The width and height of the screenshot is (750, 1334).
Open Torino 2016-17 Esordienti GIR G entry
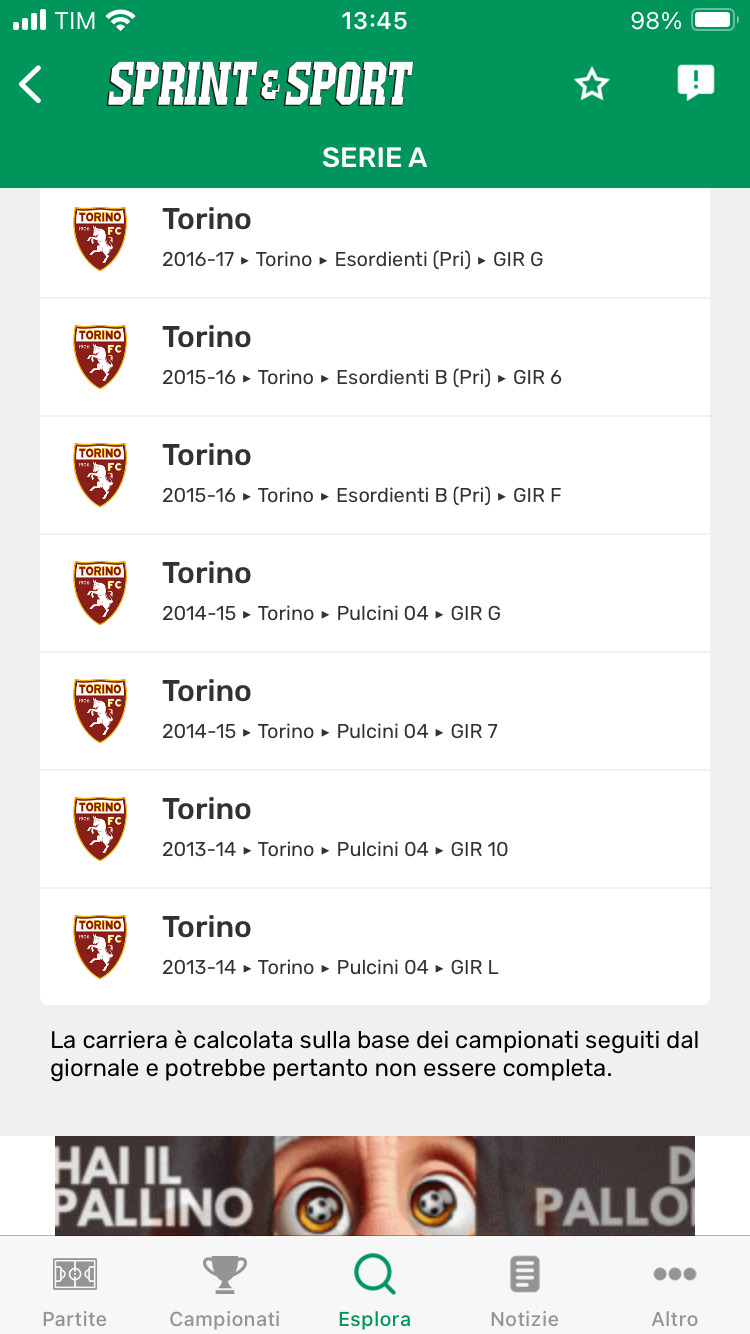point(375,239)
